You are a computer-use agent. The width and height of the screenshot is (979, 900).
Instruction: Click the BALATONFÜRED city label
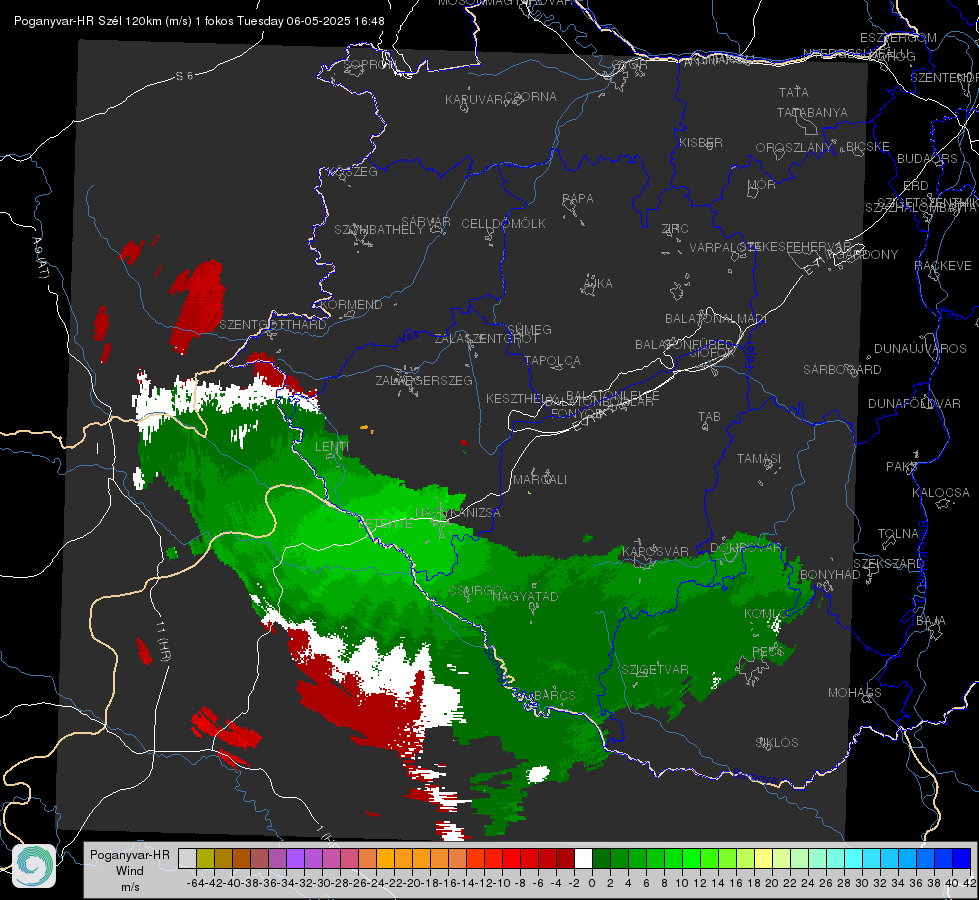coord(684,345)
